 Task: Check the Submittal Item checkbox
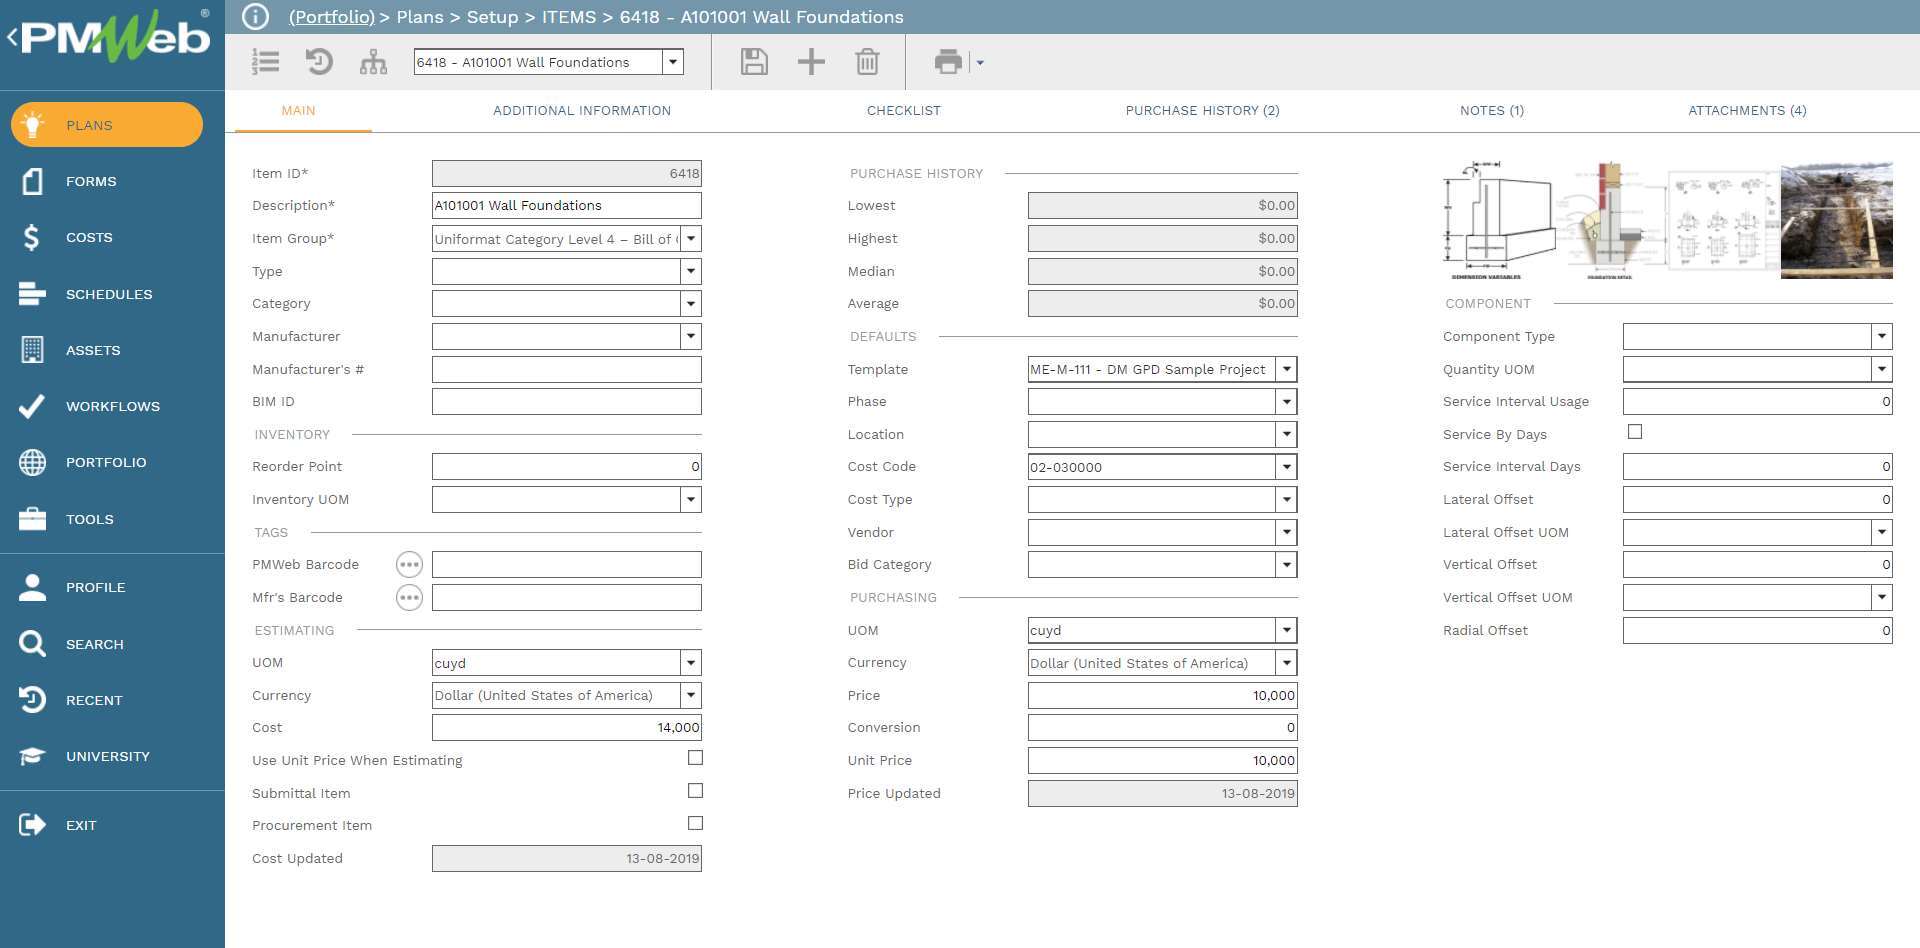click(x=695, y=791)
